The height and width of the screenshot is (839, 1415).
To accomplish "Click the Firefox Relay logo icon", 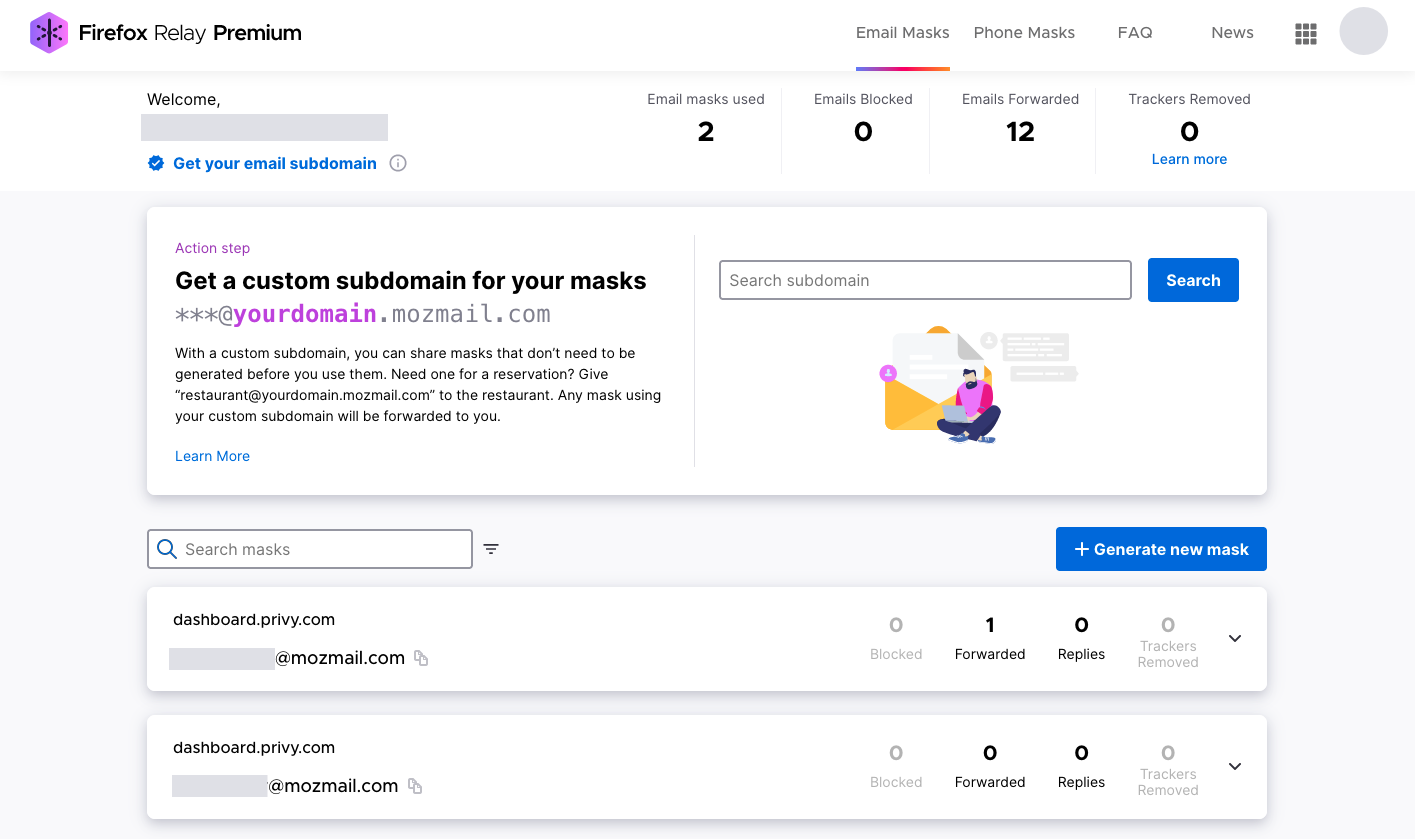I will tap(48, 32).
